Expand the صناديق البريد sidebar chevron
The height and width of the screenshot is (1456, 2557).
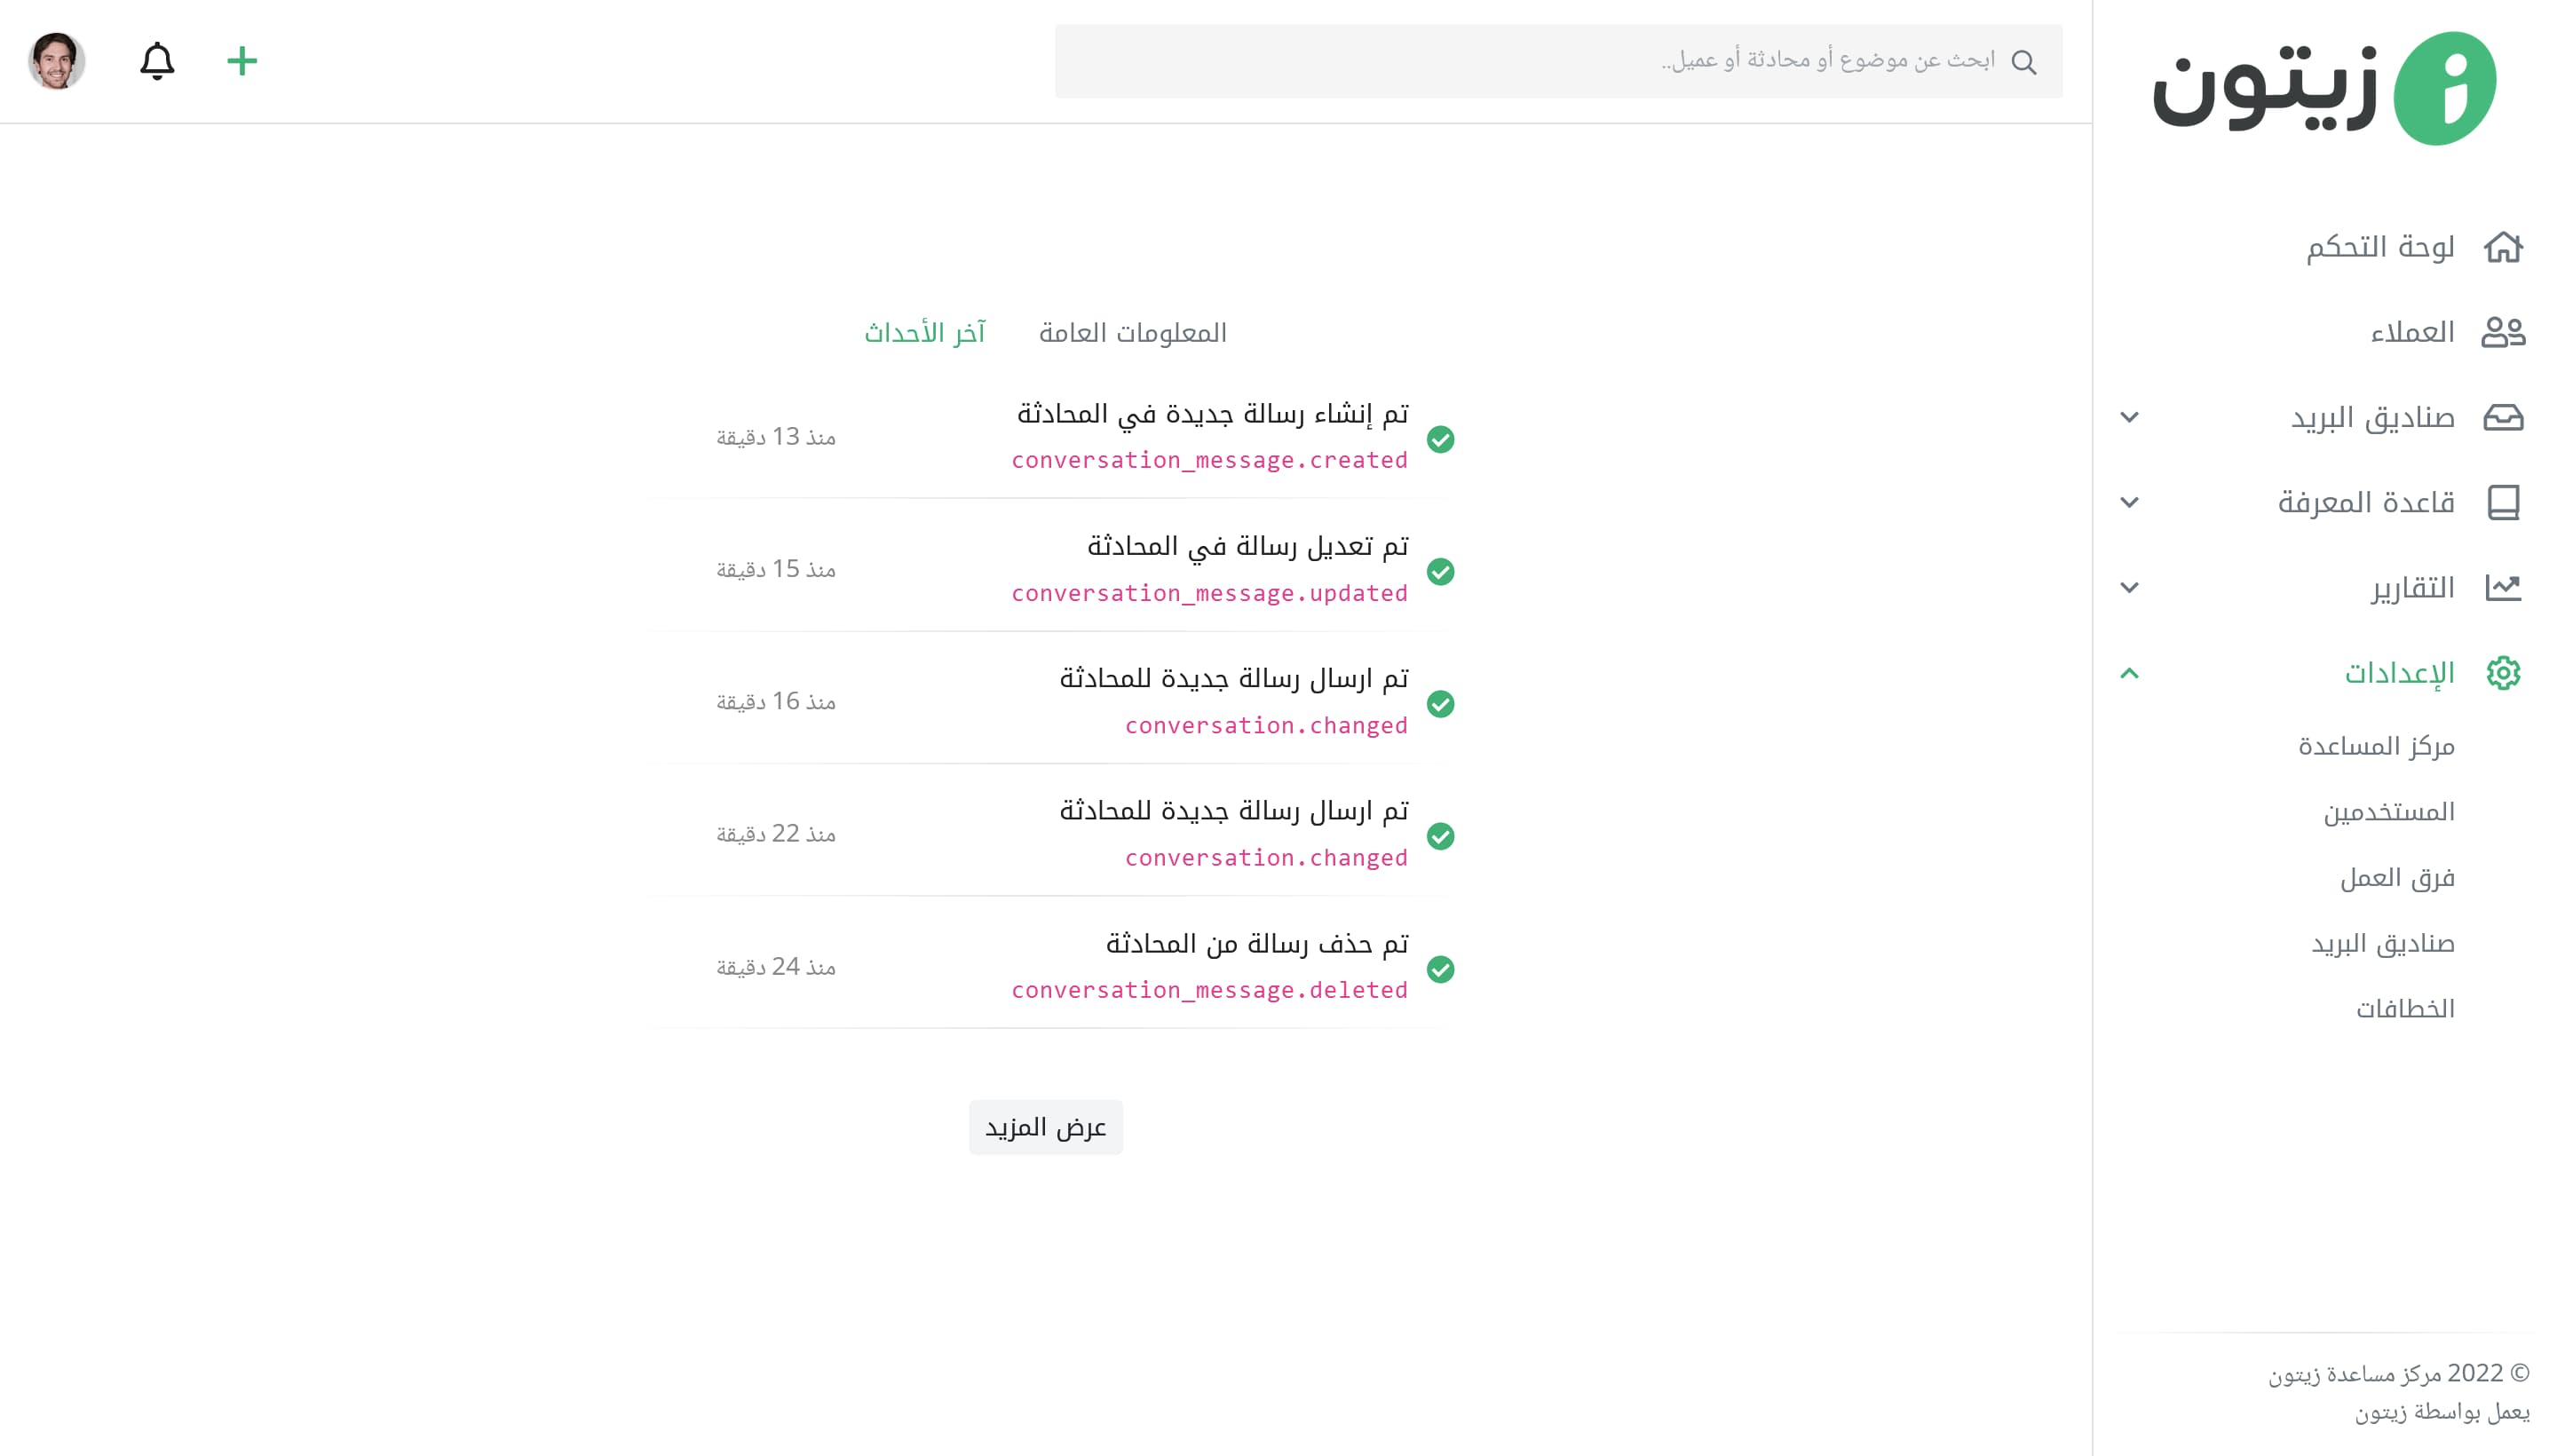(2129, 417)
